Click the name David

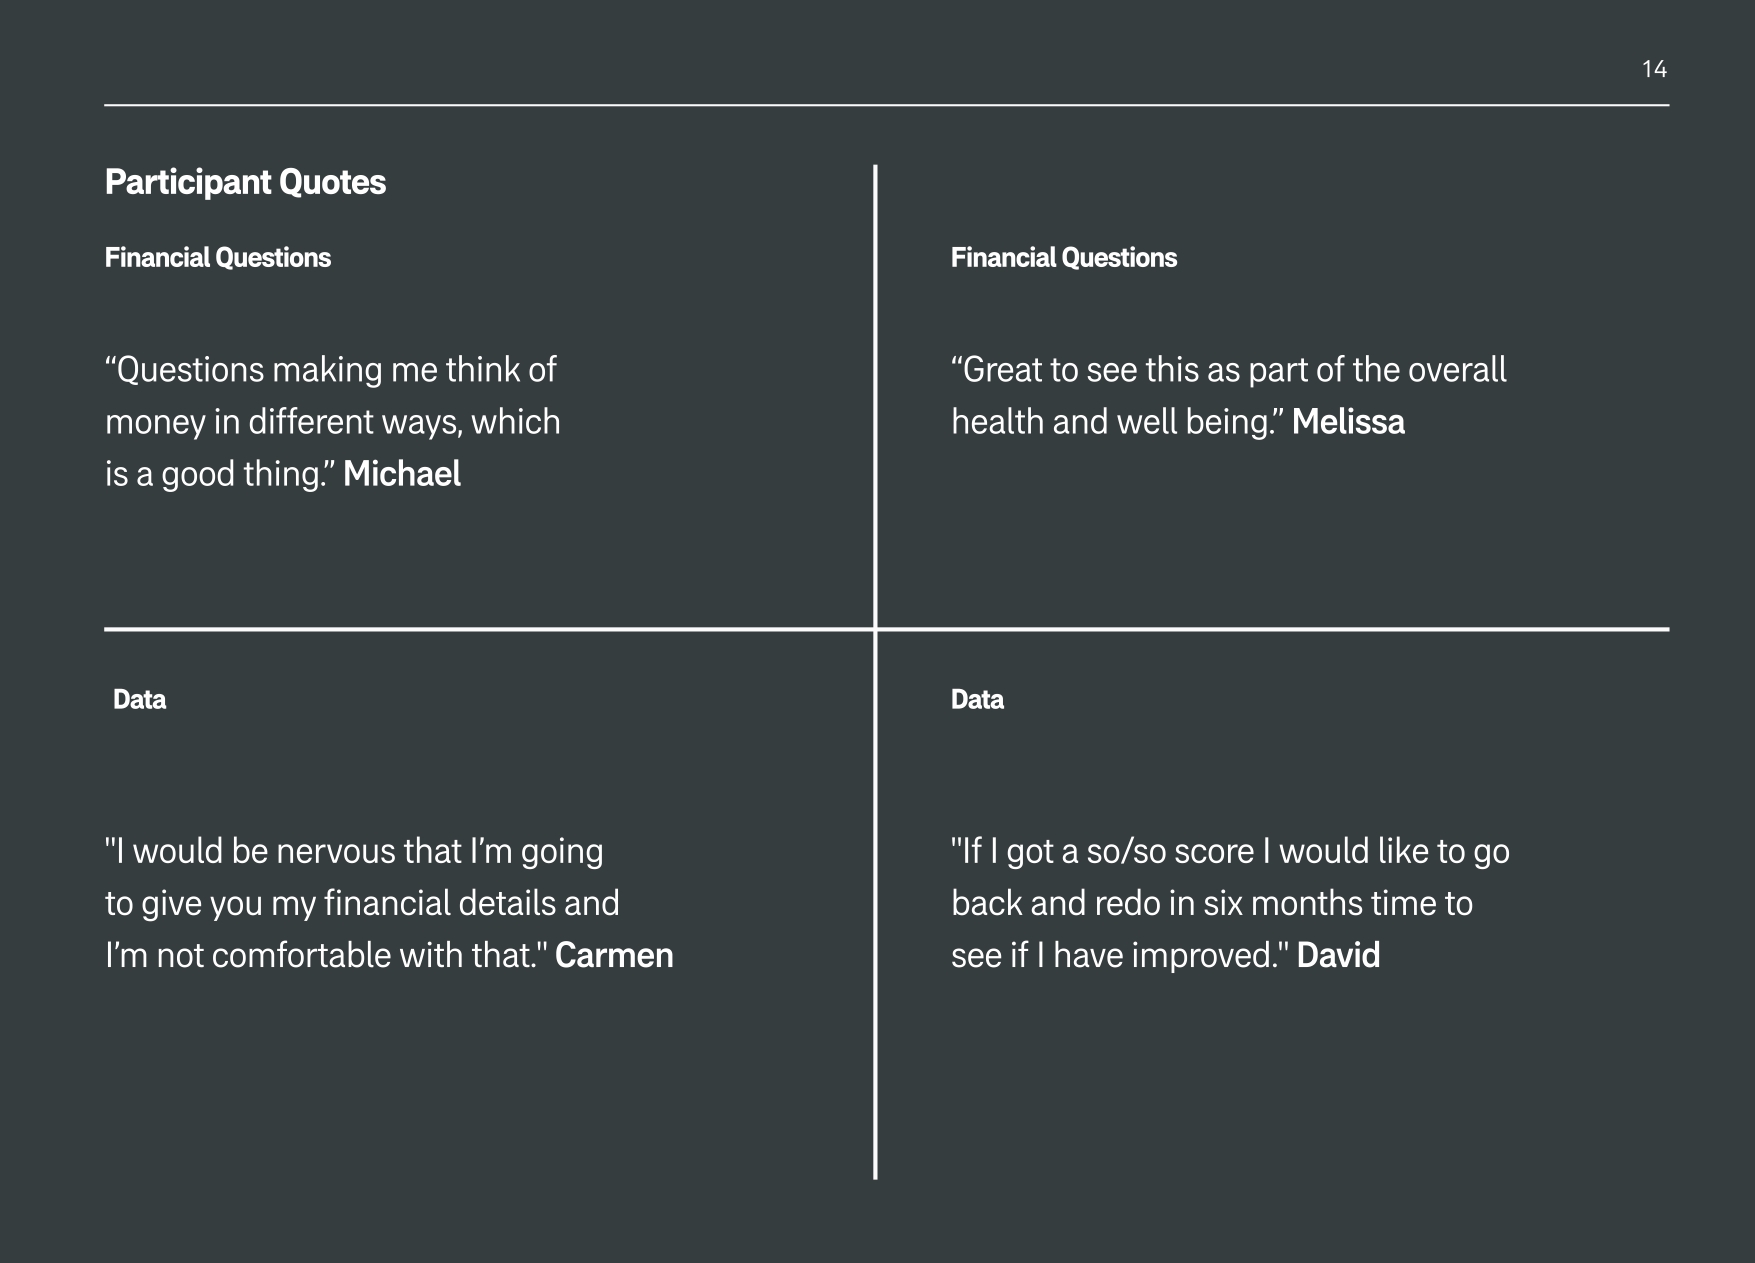point(1338,956)
